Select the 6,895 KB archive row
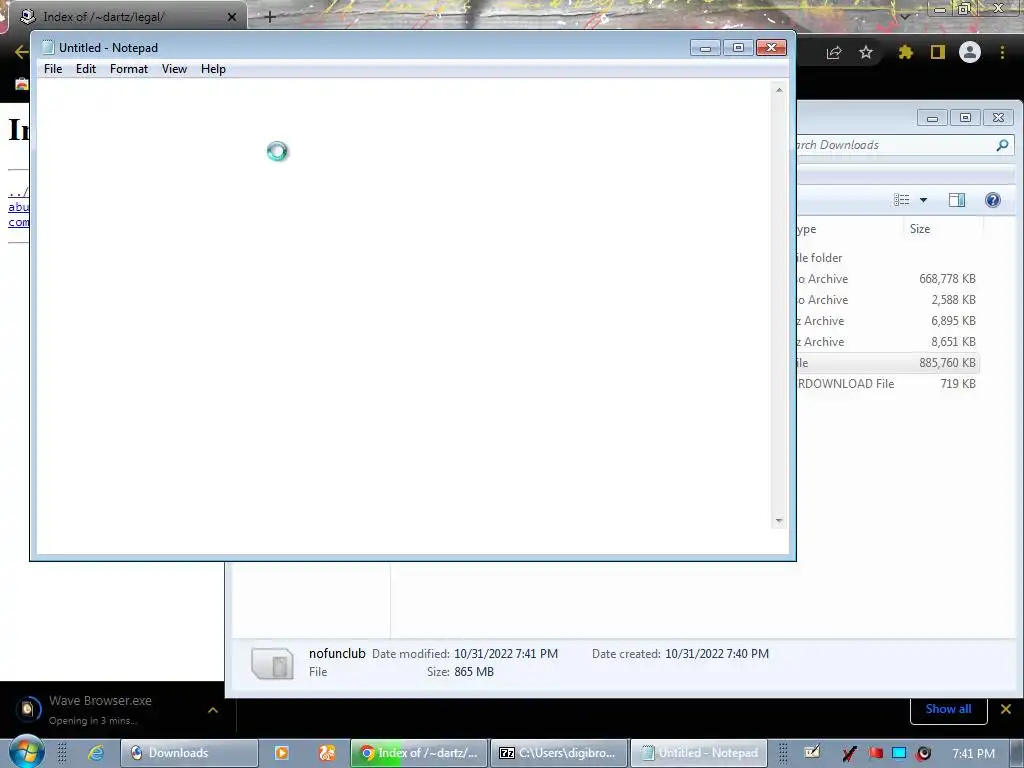1024x768 pixels. (888, 321)
